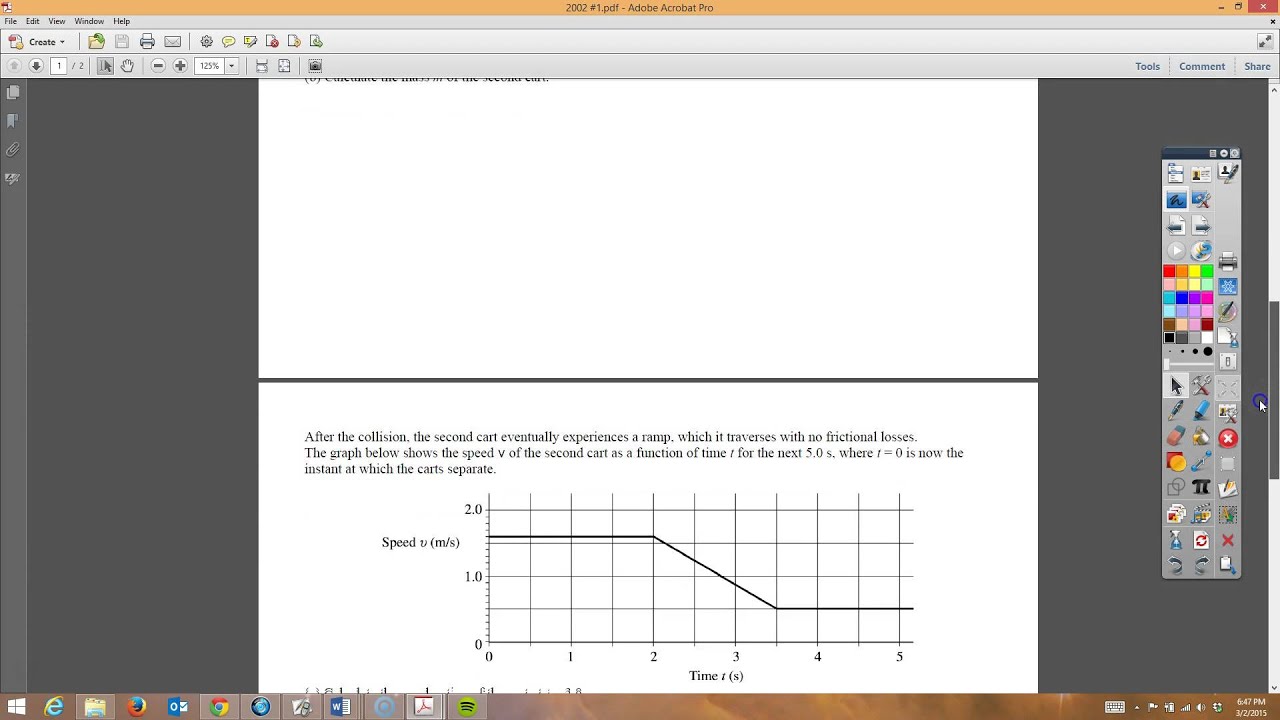
Task: Select the pi math tool in palette
Action: tap(1202, 488)
